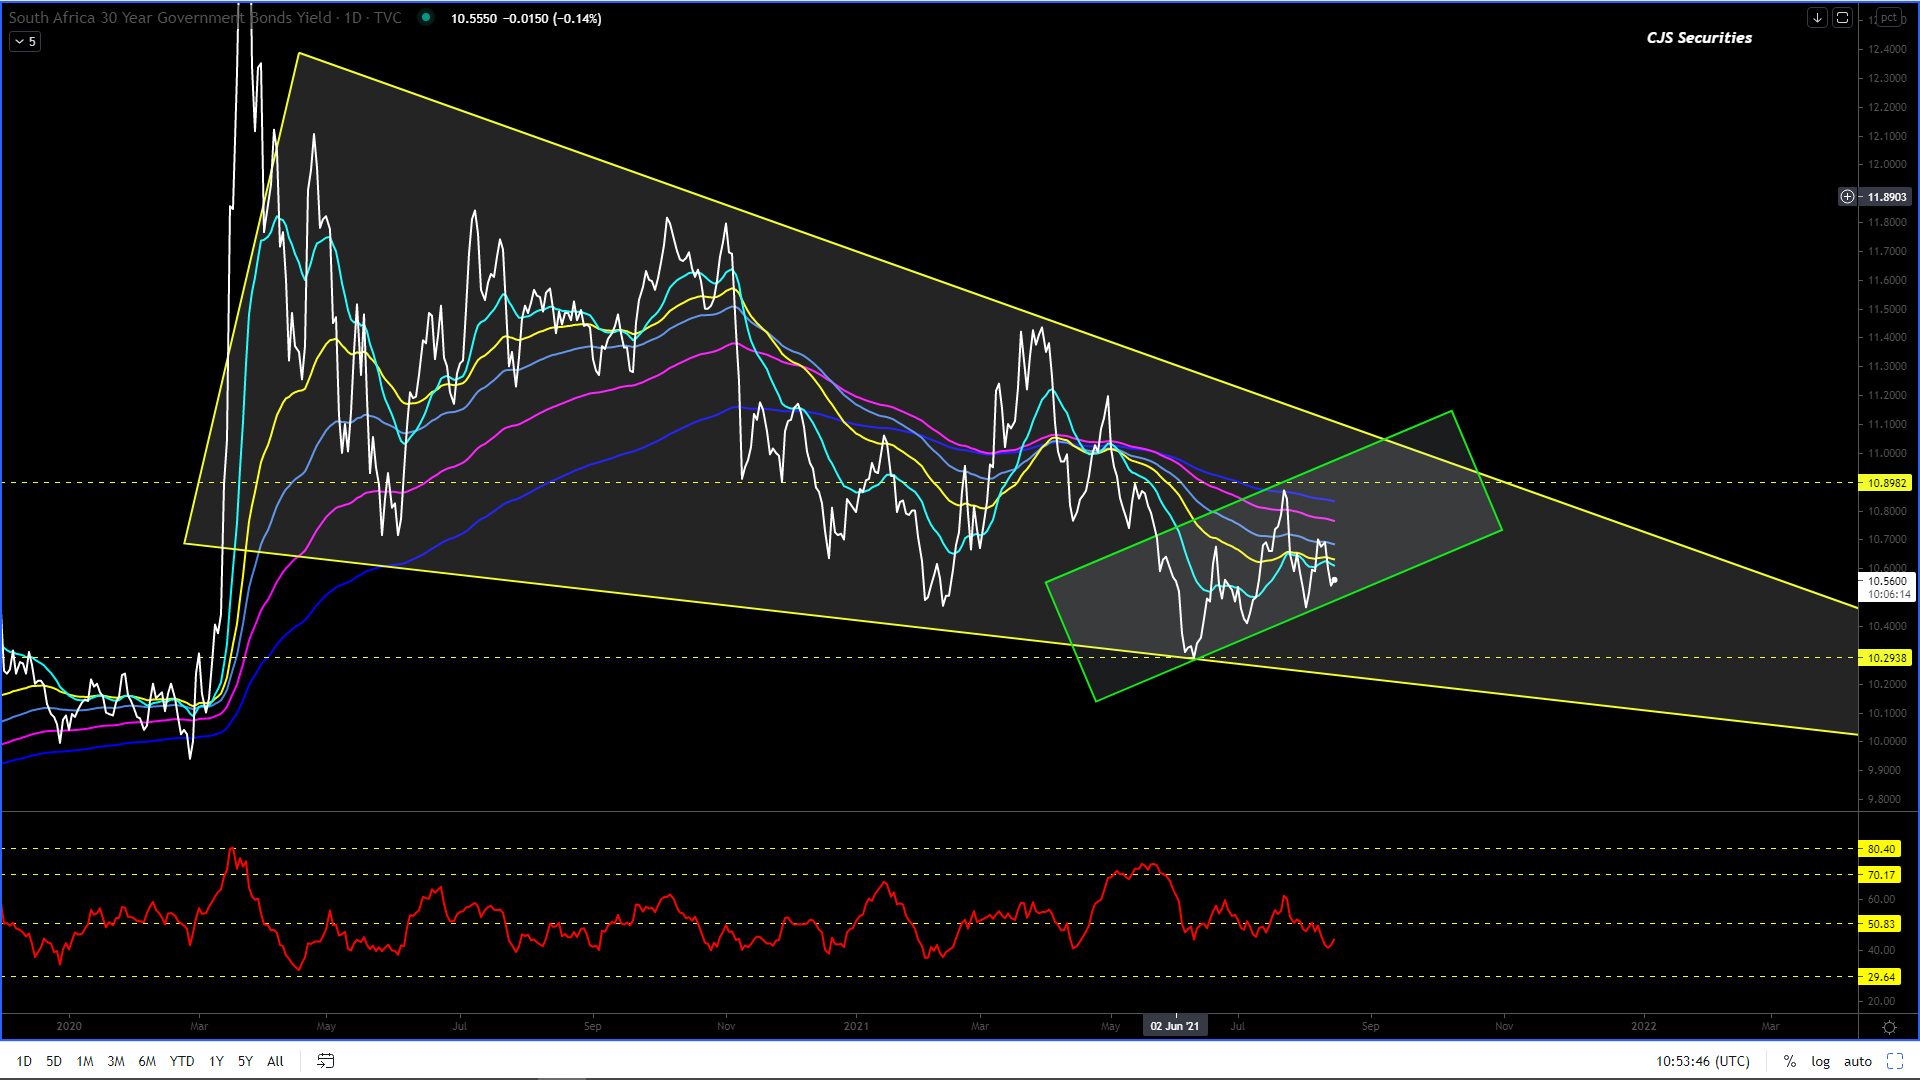Select the YTD date range
The height and width of the screenshot is (1080, 1920).
pyautogui.click(x=181, y=1061)
